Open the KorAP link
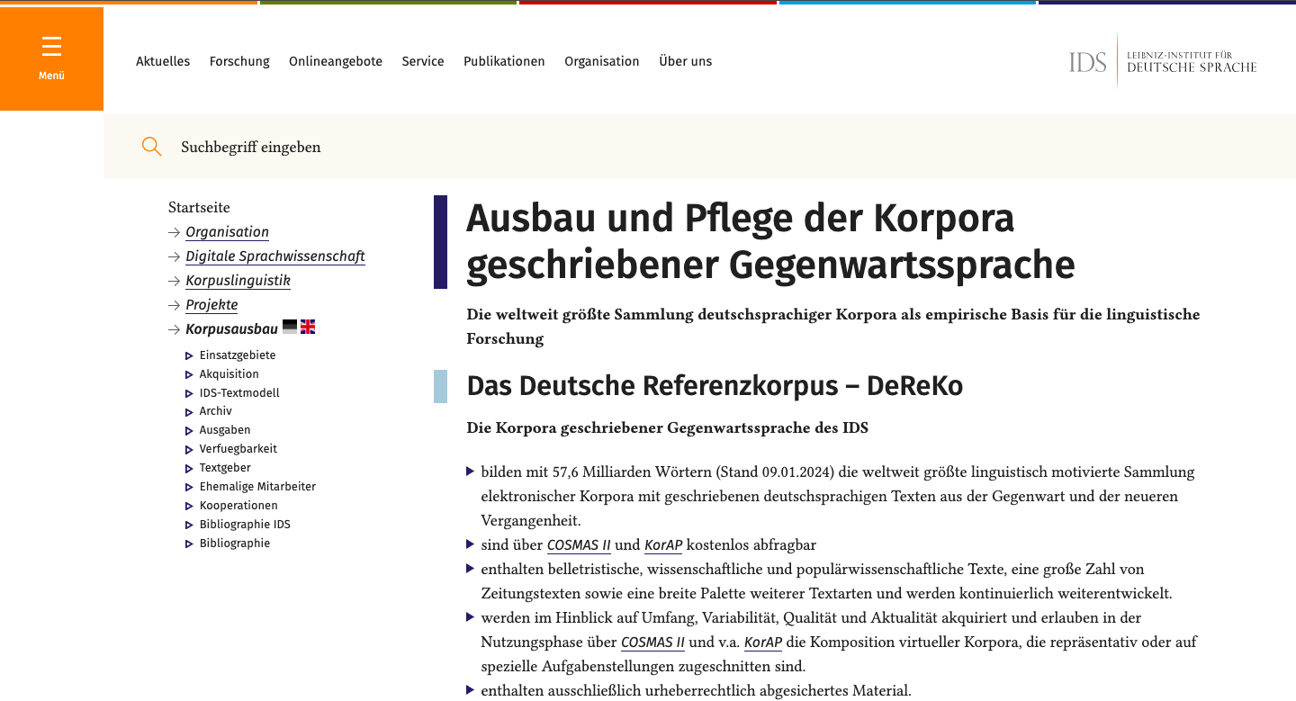The width and height of the screenshot is (1296, 701). click(x=664, y=544)
